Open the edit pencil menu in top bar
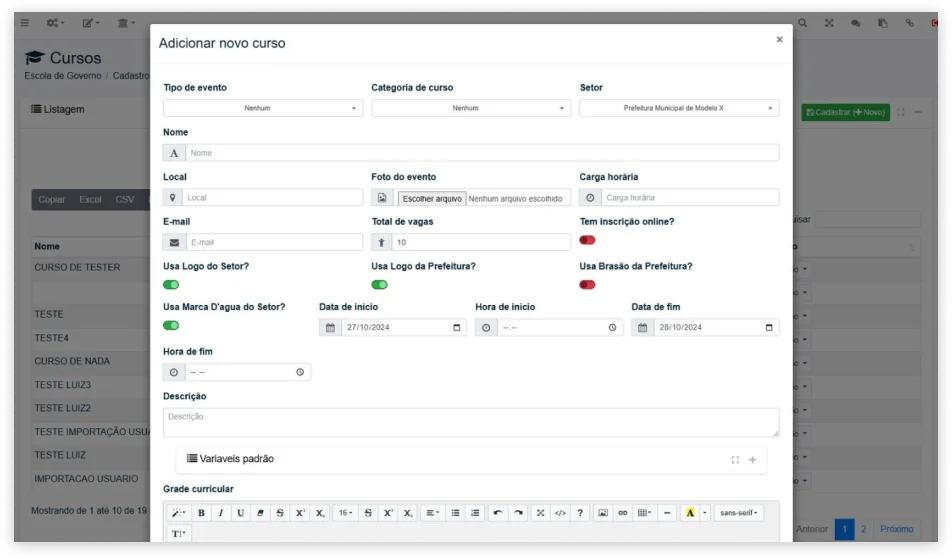 click(x=90, y=23)
